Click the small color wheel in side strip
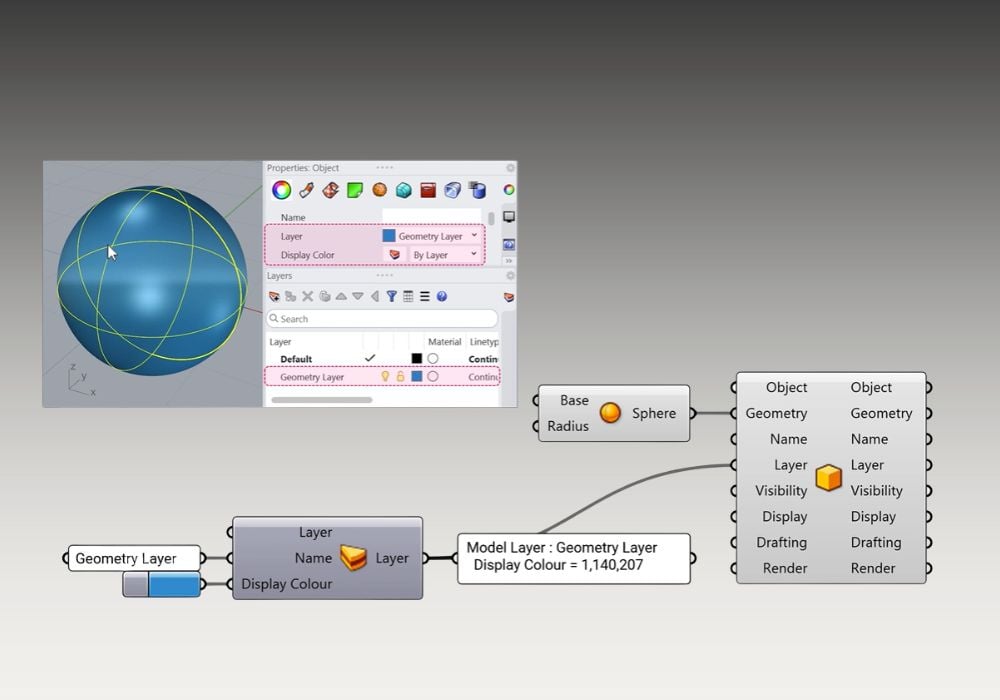Screen dimensions: 1000x700 tap(508, 190)
